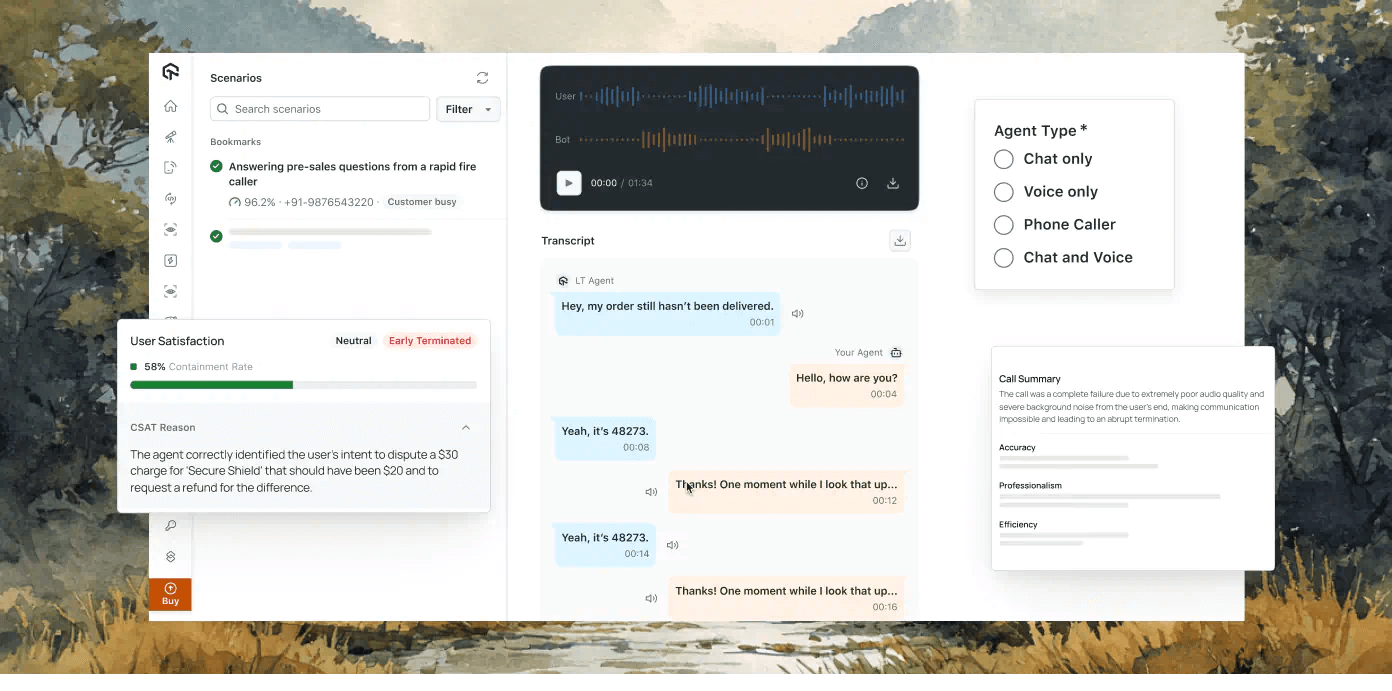Click green check beside Answering pre-sales scenario
Screen dimensions: 1392x691
click(216, 166)
